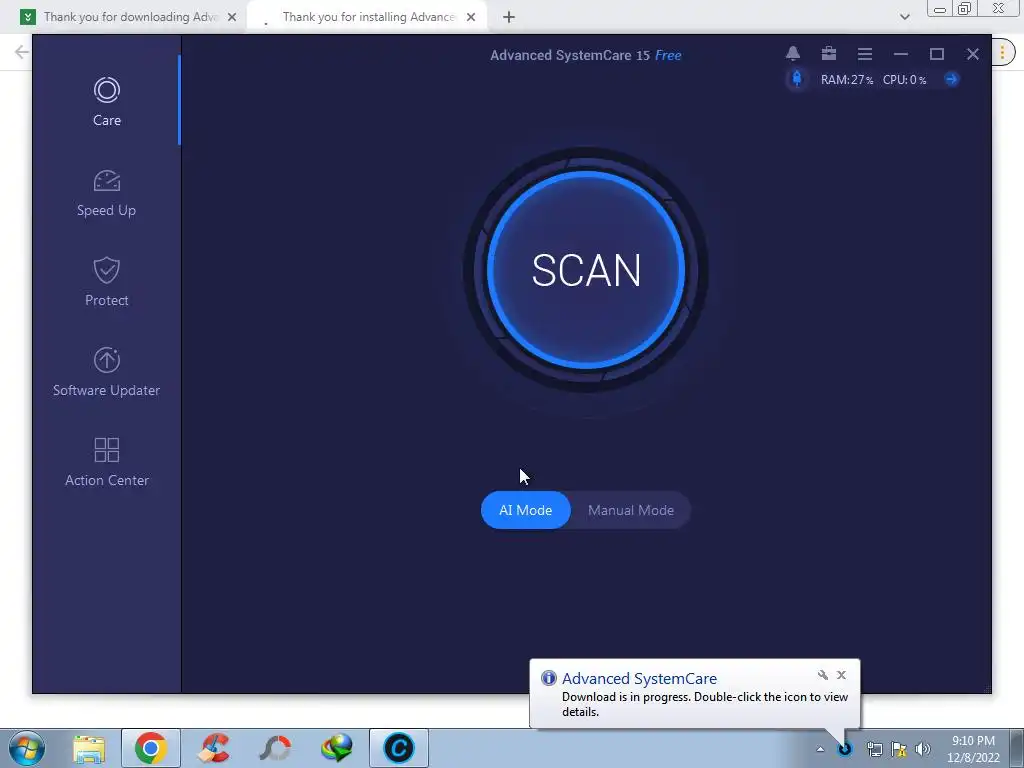Screen dimensions: 1024x768
Task: Click Advanced SystemCare tray icon
Action: coord(845,749)
